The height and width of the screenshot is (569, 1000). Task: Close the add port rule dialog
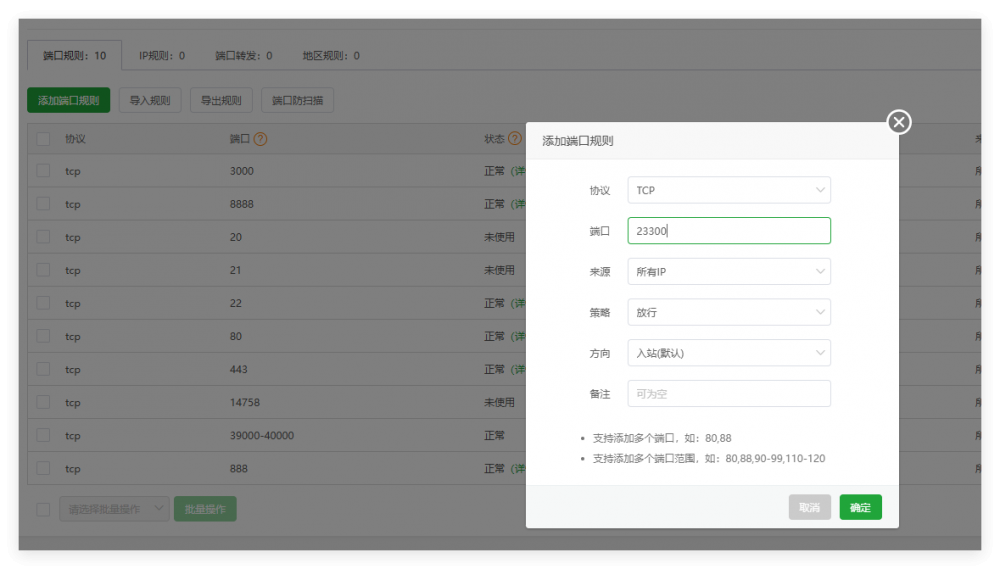[899, 122]
